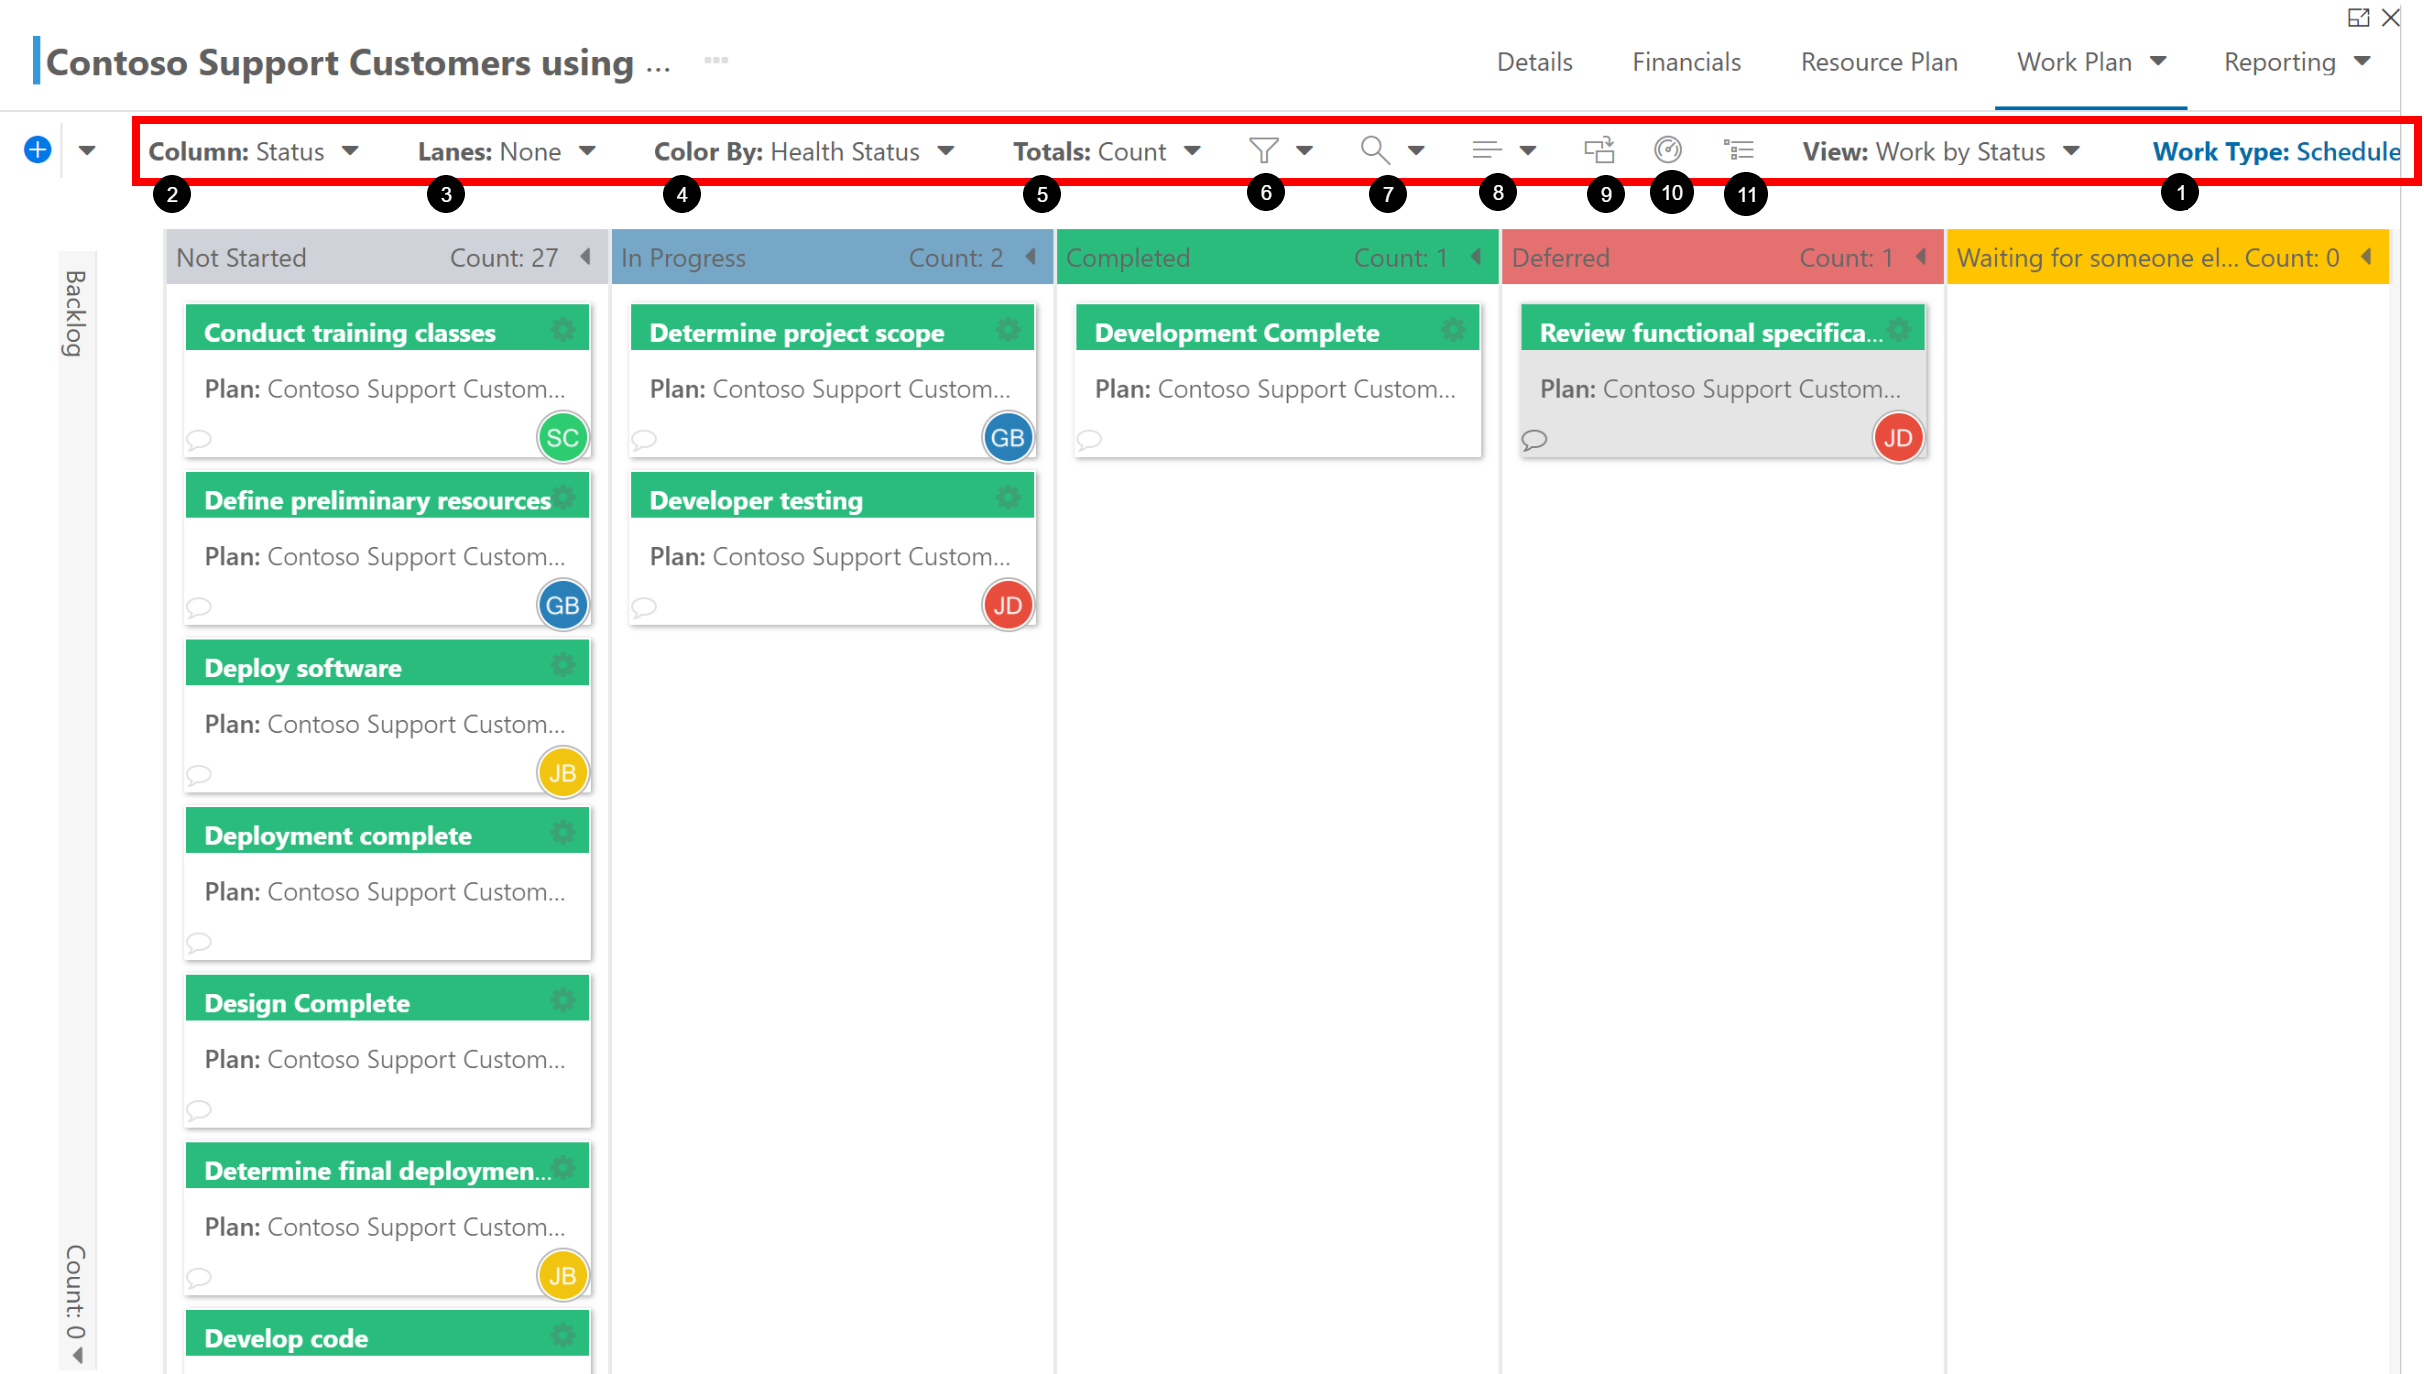Open gear on Conduct training classes card
Viewport: 2424px width, 1374px height.
click(563, 329)
